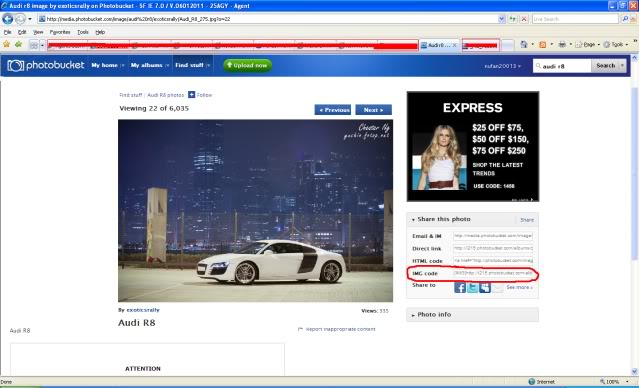
Task: Click the Add to Favorites icon
Action: [x=18, y=44]
